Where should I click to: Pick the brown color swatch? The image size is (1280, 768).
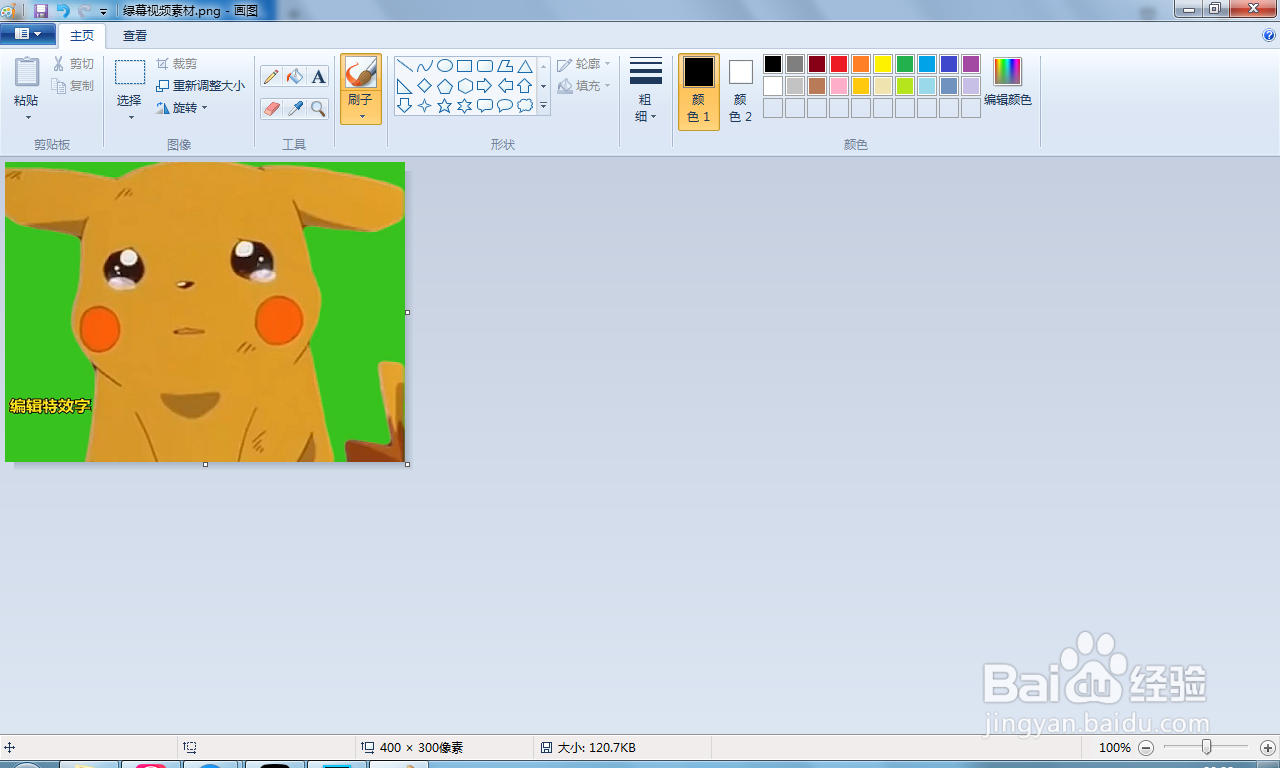click(817, 86)
